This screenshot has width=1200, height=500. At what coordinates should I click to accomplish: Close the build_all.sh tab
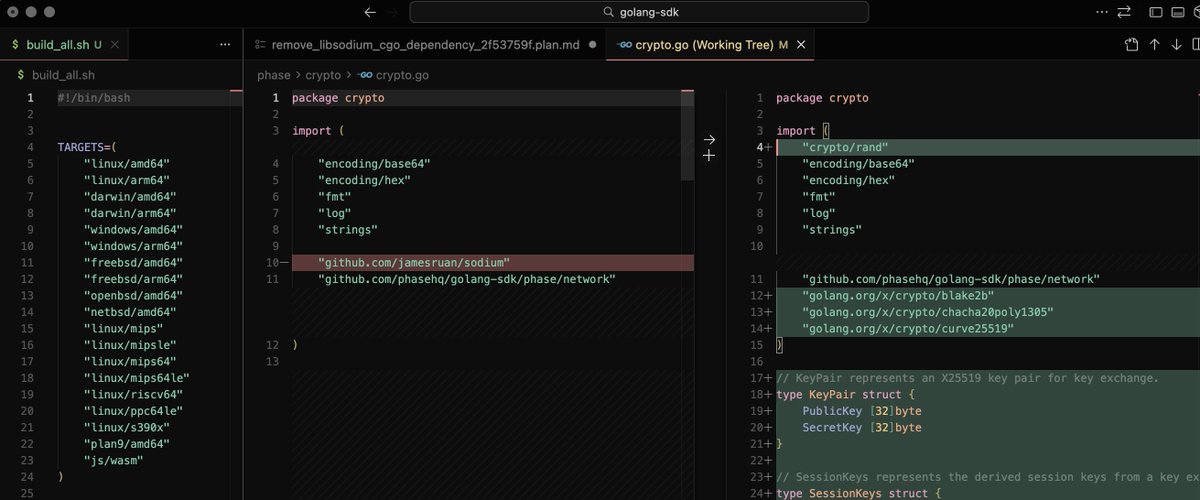[x=113, y=45]
